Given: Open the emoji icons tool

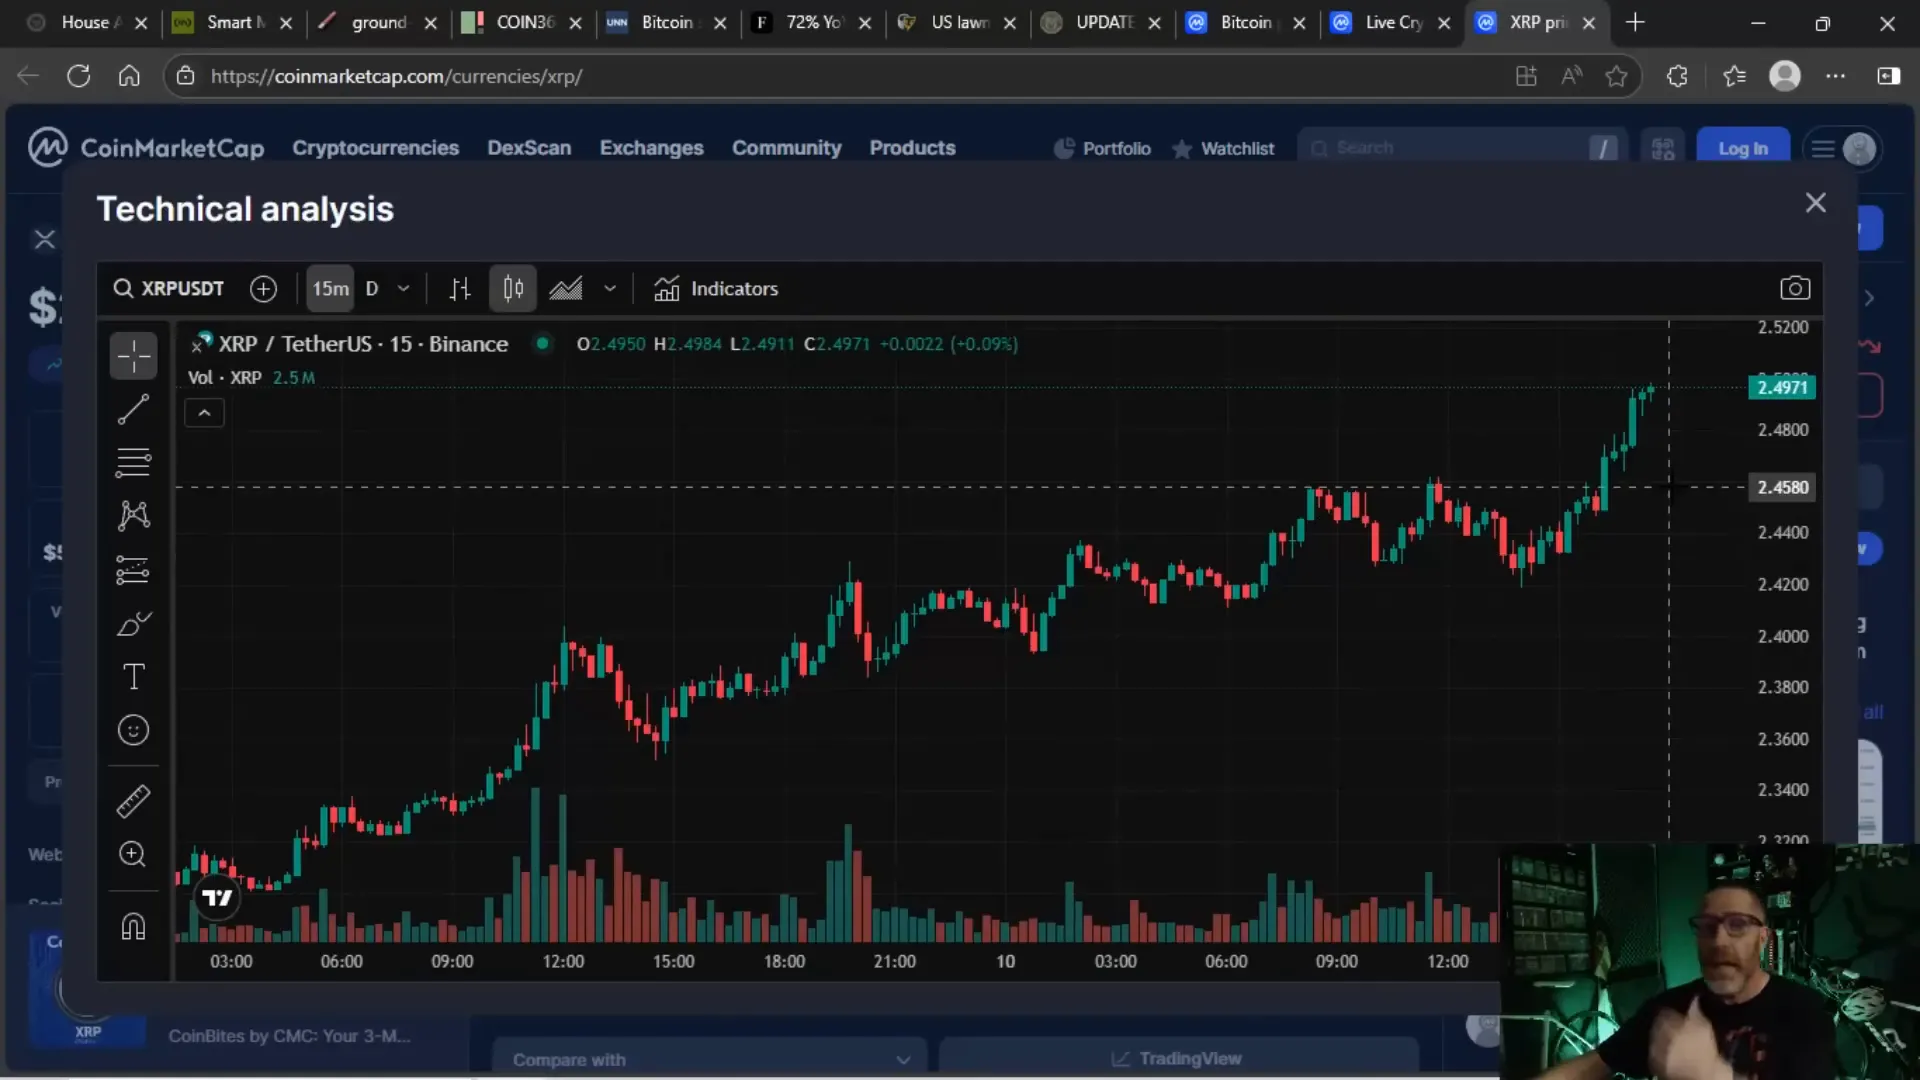Looking at the screenshot, I should (x=133, y=730).
